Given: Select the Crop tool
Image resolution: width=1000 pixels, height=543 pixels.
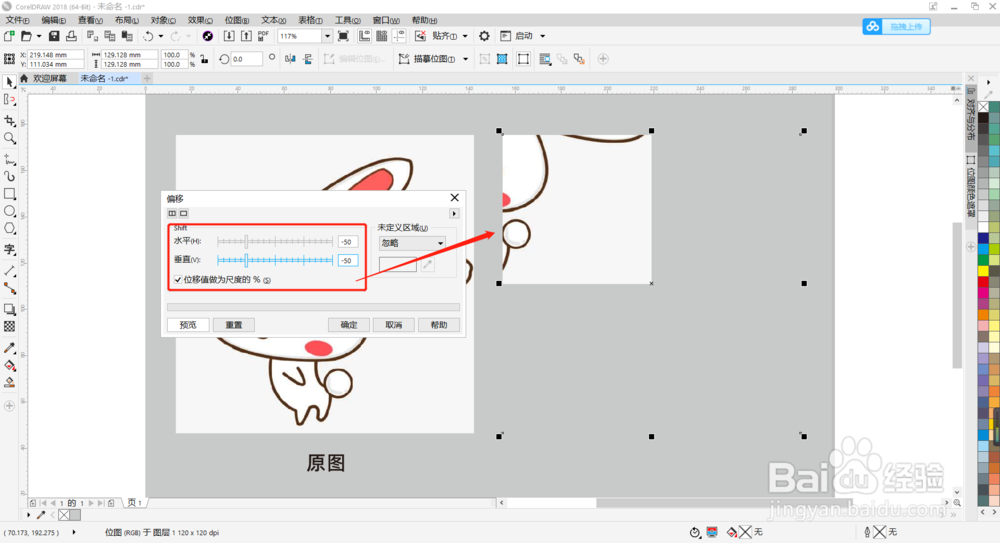Looking at the screenshot, I should pyautogui.click(x=10, y=121).
